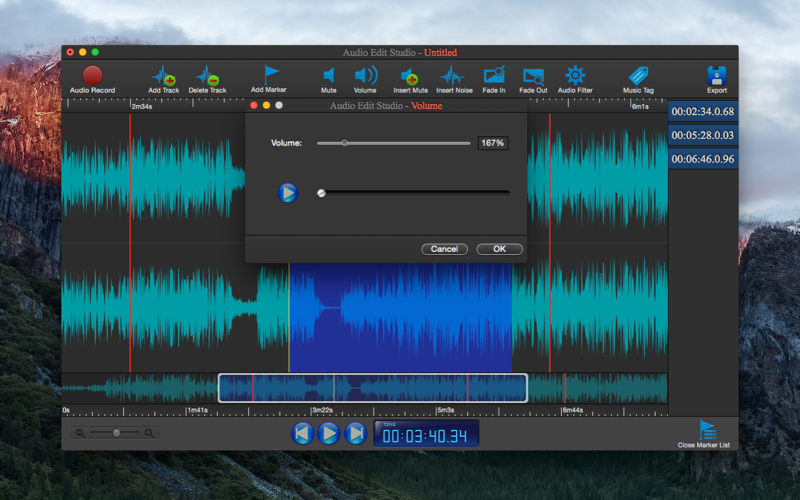Apply the Fade Out tool
This screenshot has height=500, width=800.
click(533, 75)
